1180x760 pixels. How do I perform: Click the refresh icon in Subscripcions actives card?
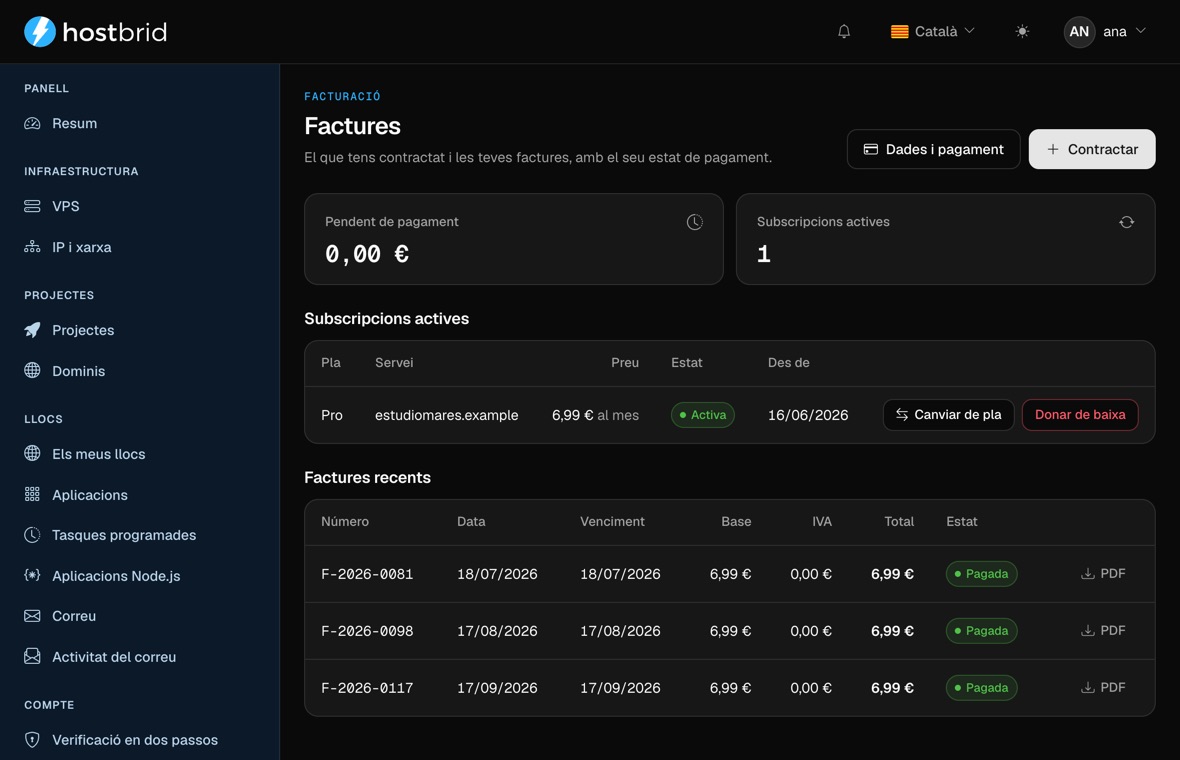click(x=1127, y=222)
